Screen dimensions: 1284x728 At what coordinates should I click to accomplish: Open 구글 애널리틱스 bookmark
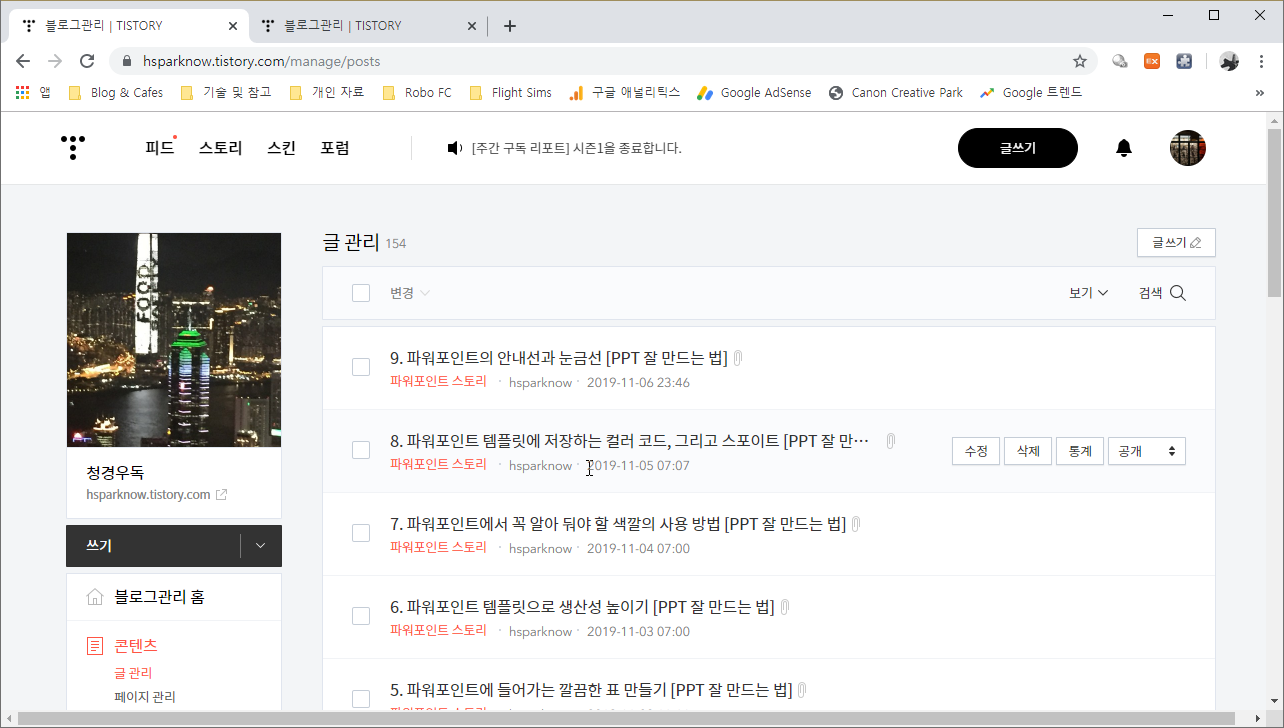[625, 93]
